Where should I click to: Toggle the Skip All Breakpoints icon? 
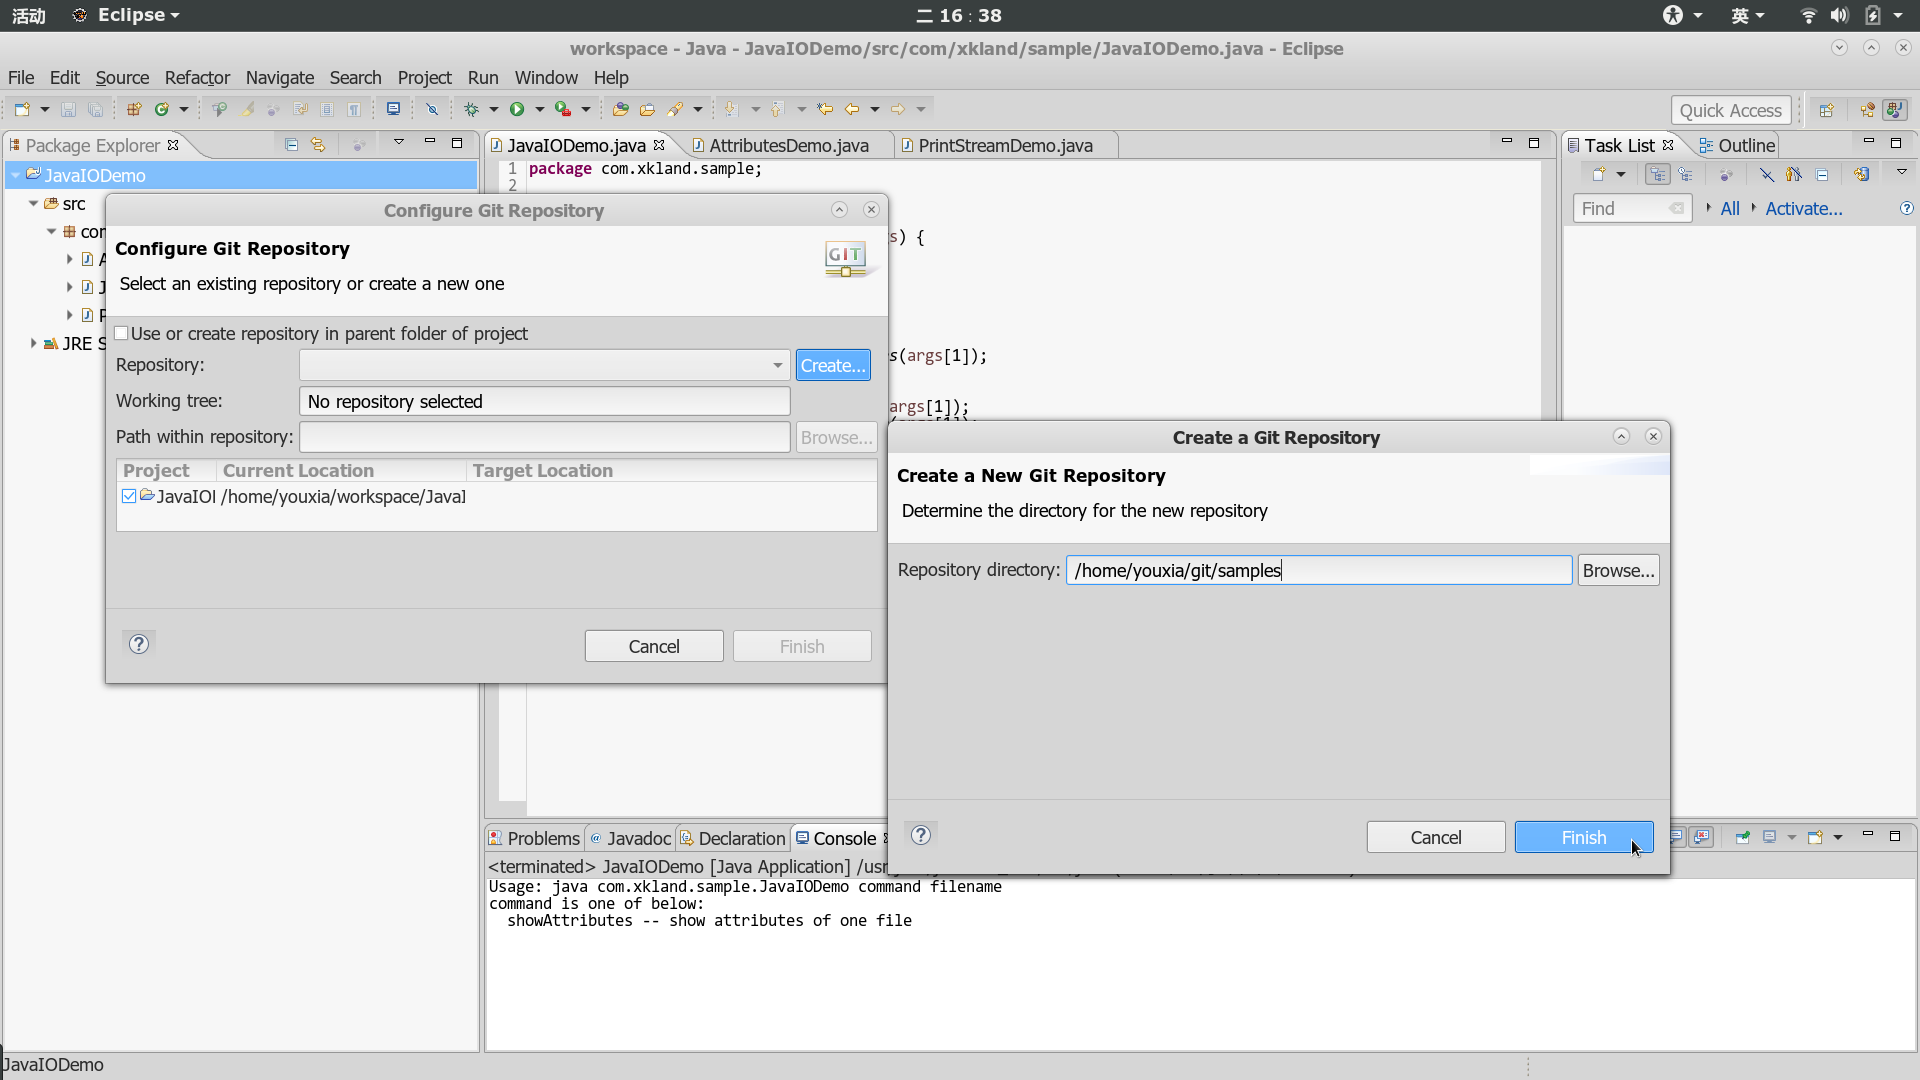(x=432, y=109)
